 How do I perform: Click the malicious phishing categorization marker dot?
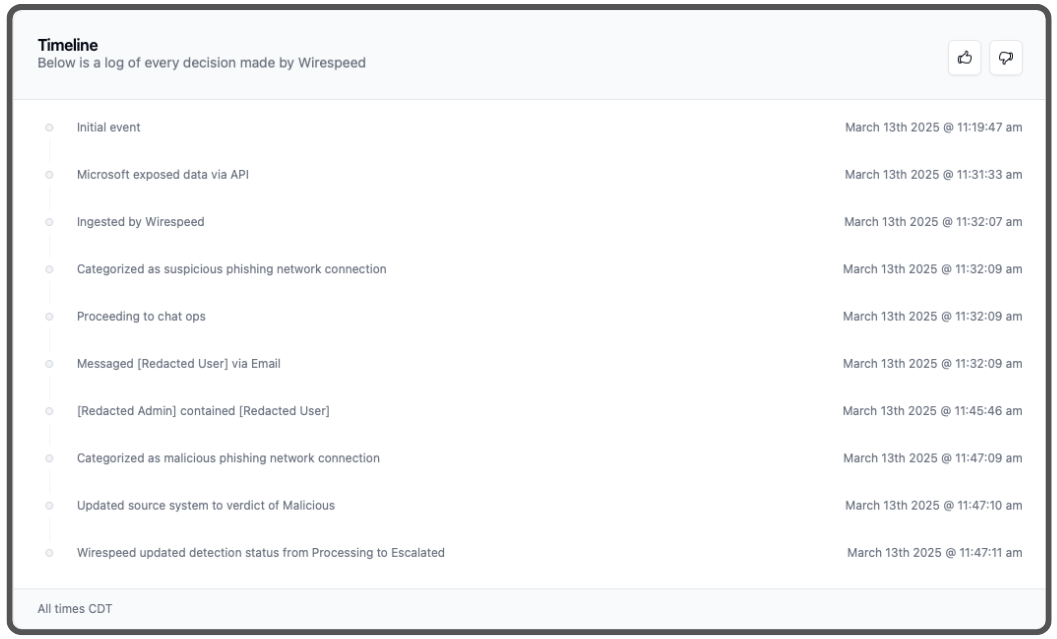[x=49, y=458]
